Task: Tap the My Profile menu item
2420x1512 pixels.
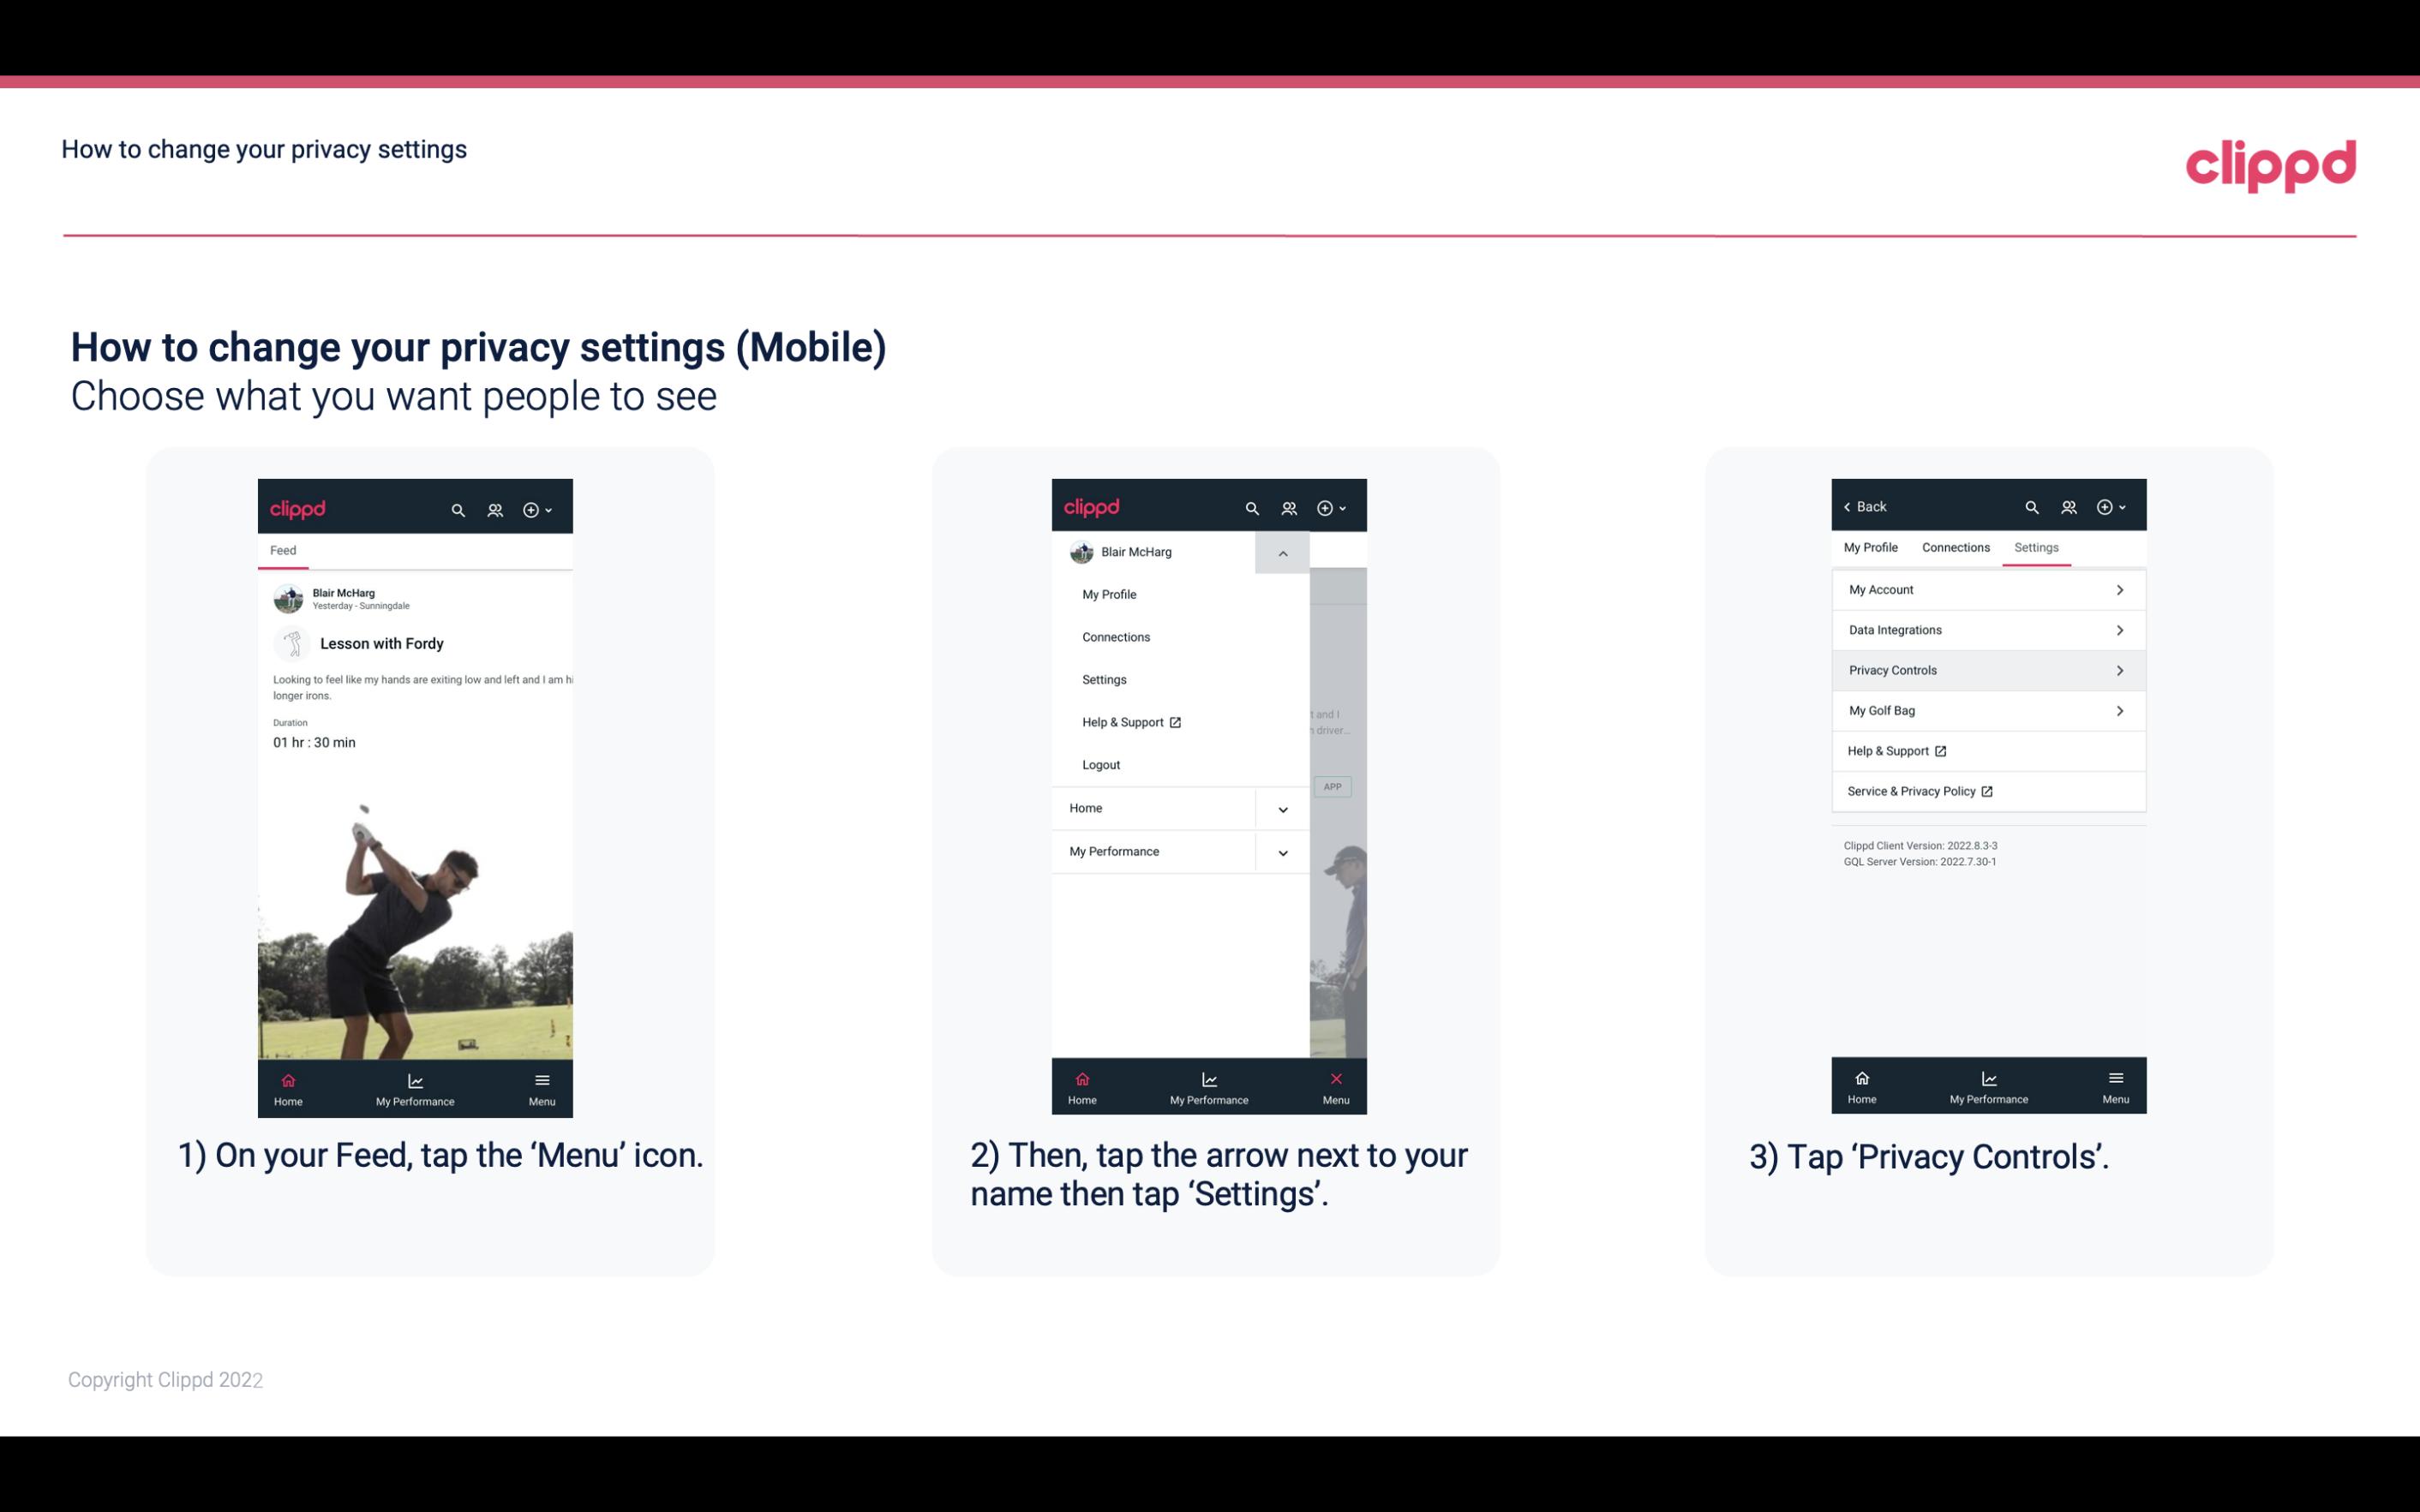Action: (1110, 594)
